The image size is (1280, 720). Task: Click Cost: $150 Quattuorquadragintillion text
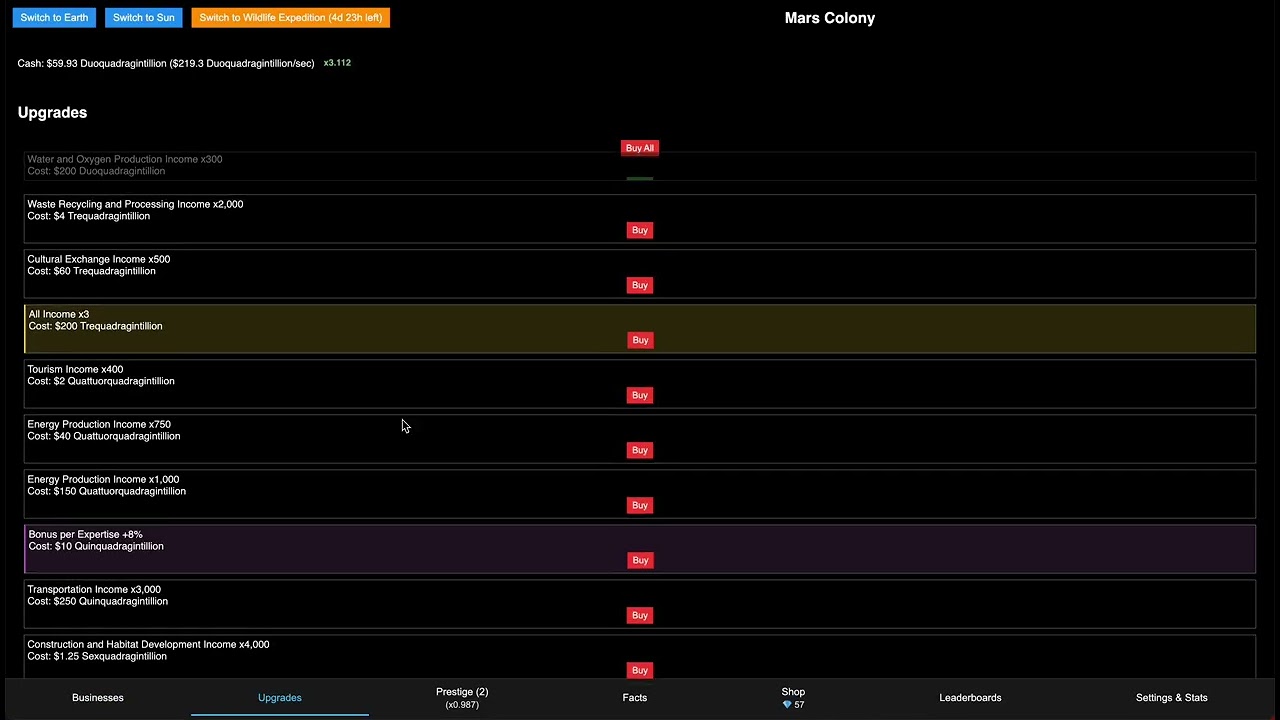[x=106, y=491]
